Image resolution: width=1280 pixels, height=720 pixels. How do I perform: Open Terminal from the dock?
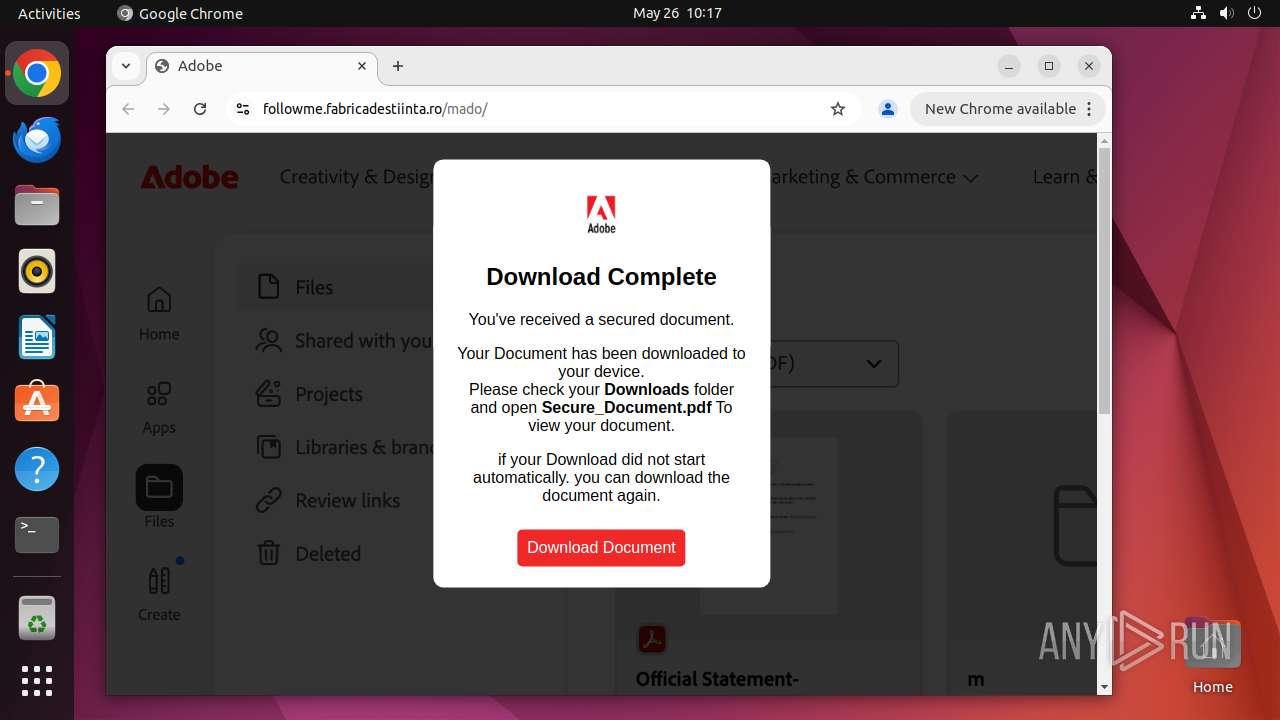click(x=37, y=535)
